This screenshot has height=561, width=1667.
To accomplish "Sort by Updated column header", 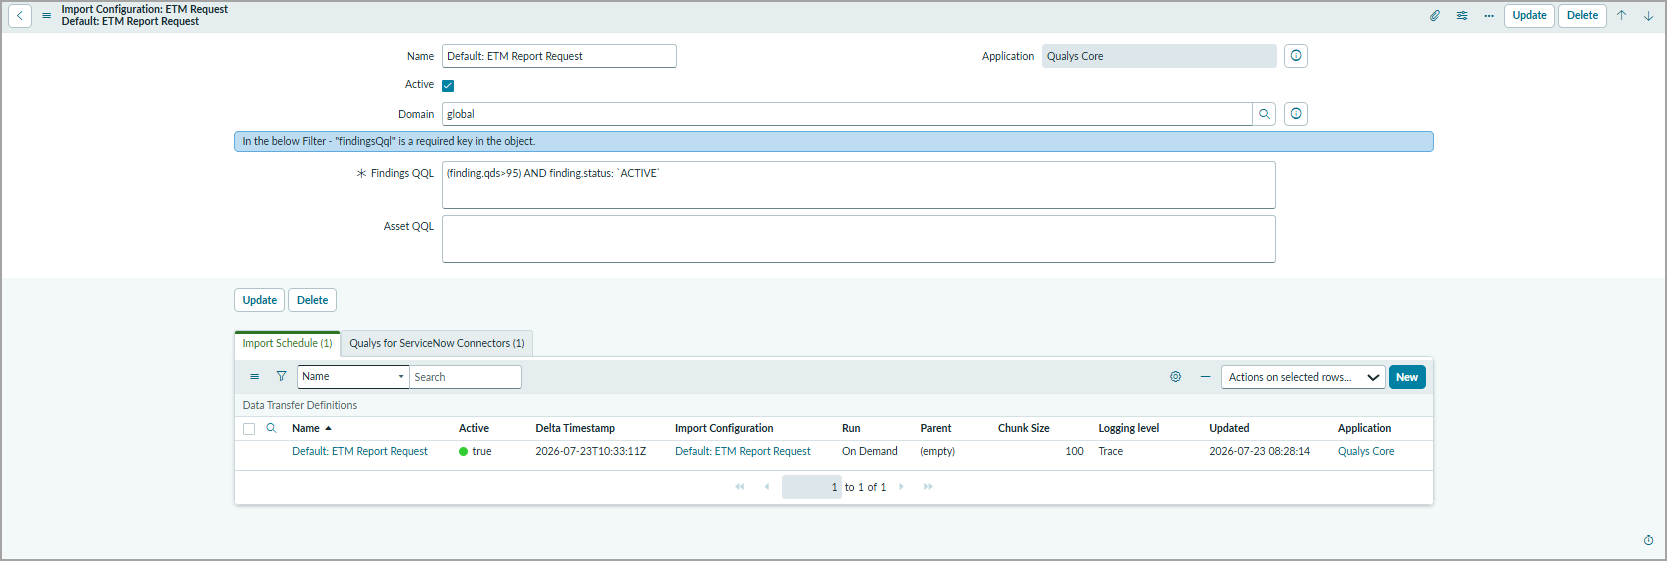I will click(1229, 428).
